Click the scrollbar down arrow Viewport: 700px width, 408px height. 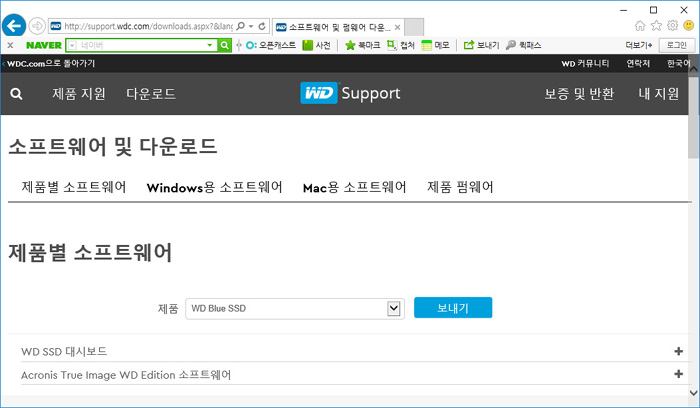(x=693, y=393)
